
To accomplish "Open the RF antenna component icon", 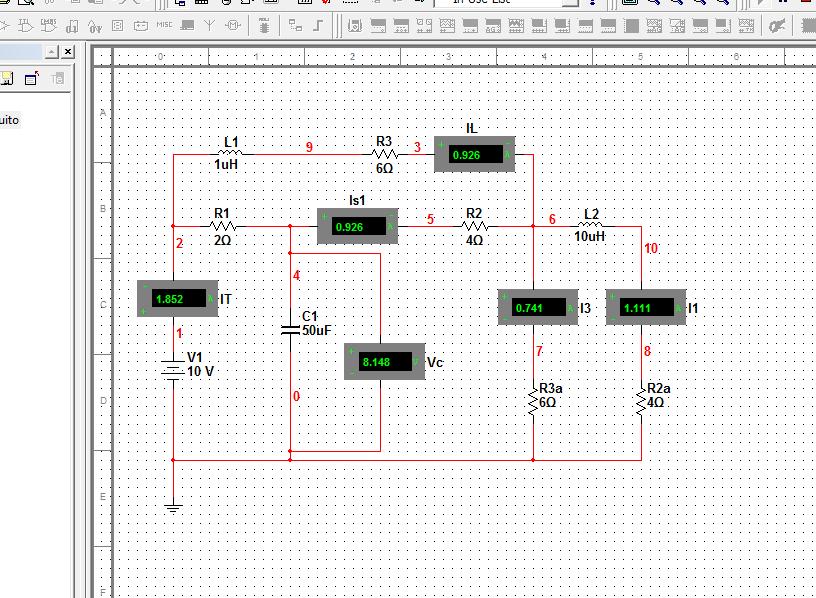I will coord(209,25).
